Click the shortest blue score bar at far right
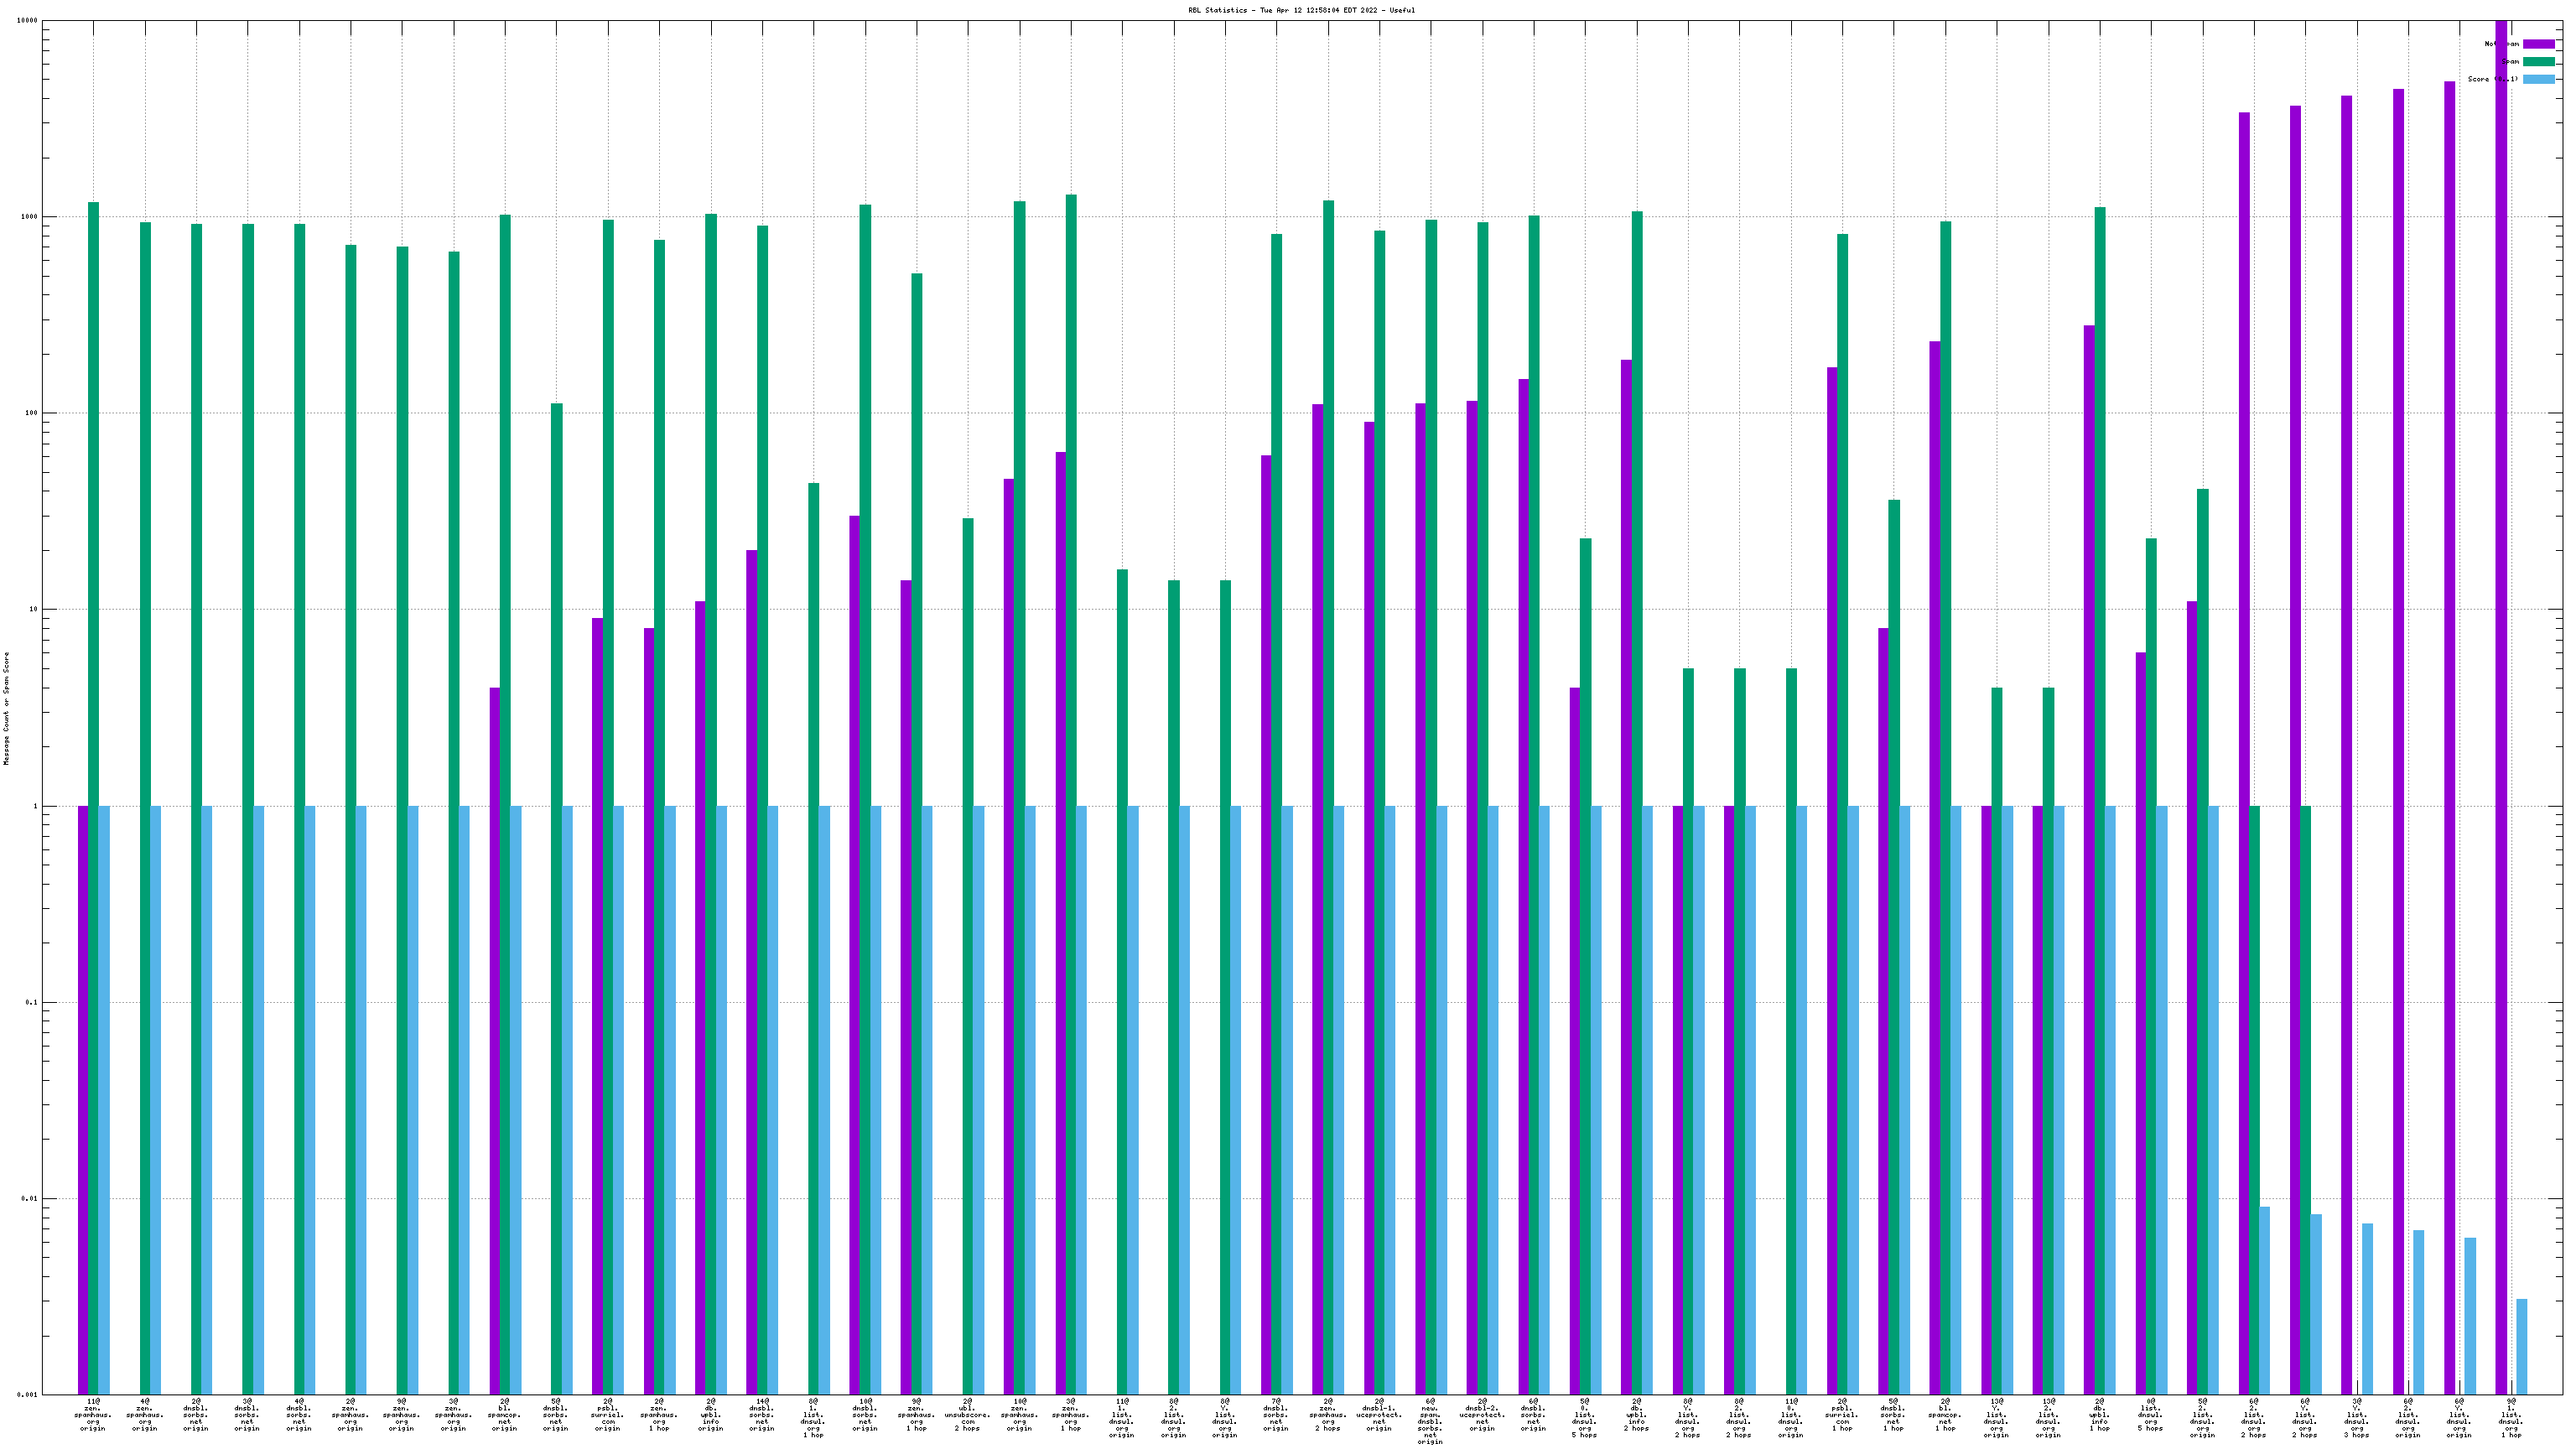 [2522, 1345]
